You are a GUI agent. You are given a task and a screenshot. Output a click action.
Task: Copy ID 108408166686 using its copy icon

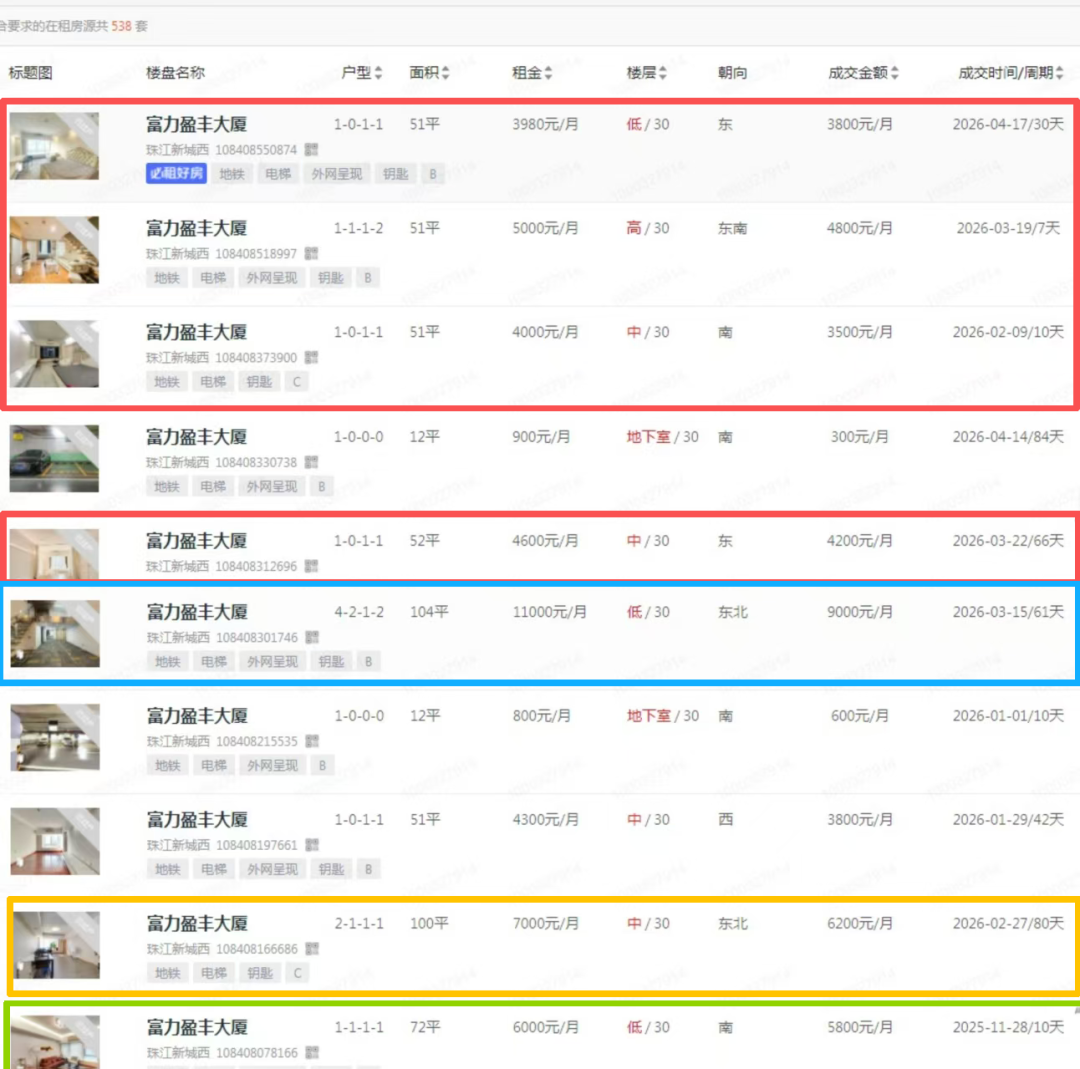(310, 948)
